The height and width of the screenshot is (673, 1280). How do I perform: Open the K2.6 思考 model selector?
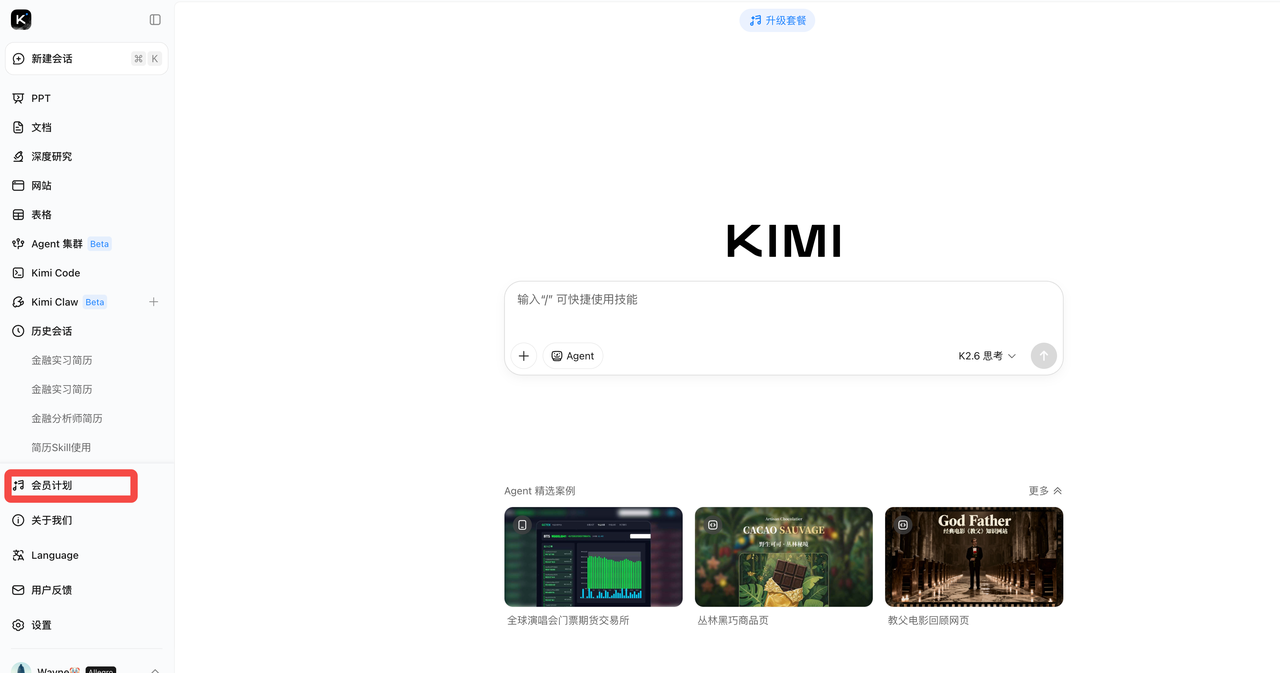pos(986,355)
